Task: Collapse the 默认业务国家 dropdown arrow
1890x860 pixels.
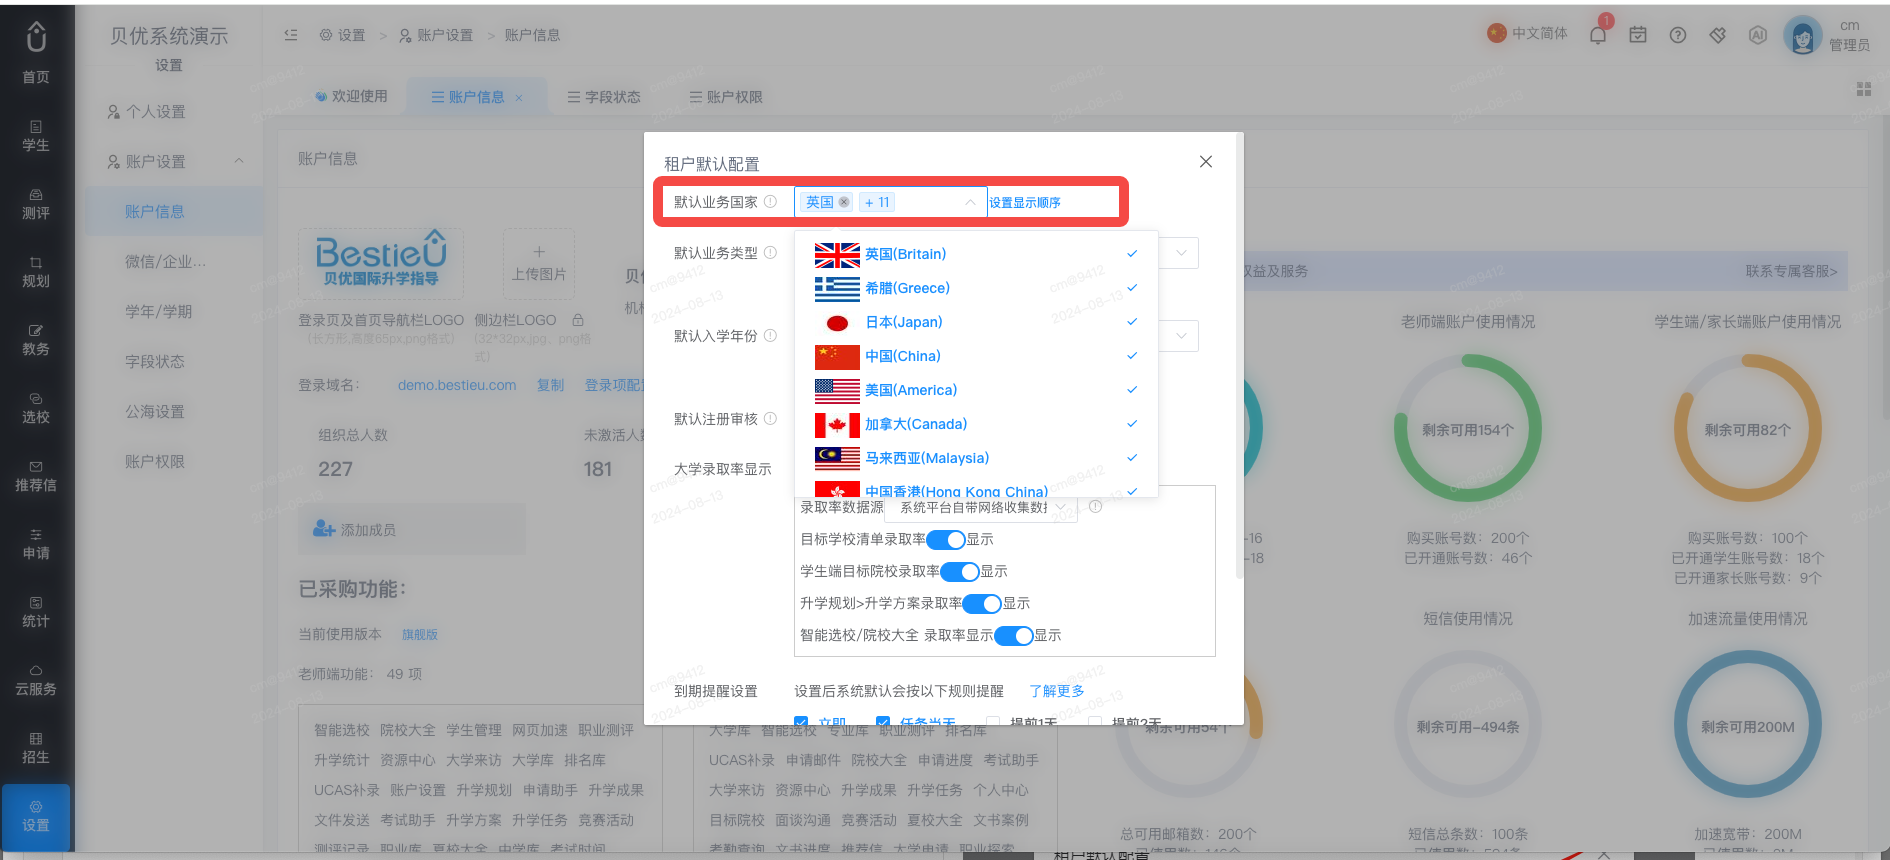Action: pos(970,202)
